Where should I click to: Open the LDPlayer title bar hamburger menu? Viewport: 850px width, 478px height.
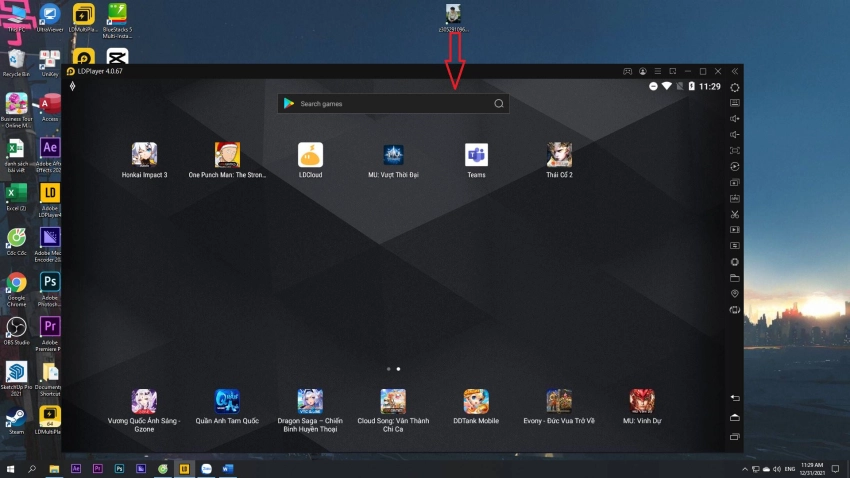[657, 72]
